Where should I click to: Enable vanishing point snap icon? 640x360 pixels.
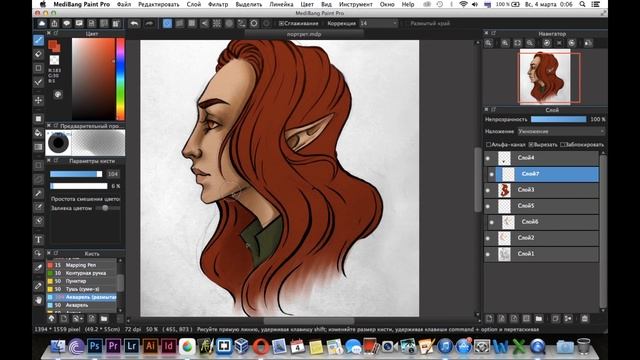(204, 24)
